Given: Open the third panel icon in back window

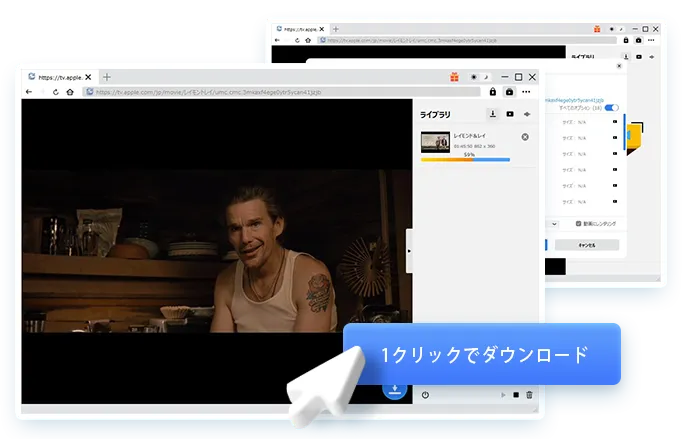Looking at the screenshot, I should [x=652, y=57].
